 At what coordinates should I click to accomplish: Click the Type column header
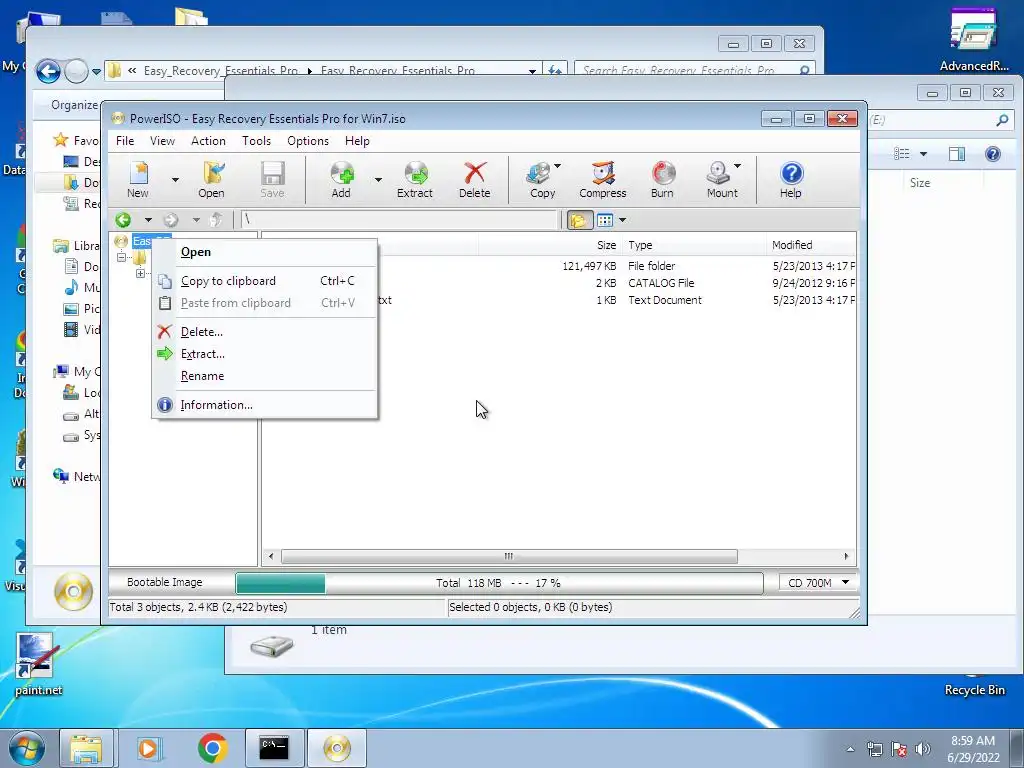click(694, 246)
